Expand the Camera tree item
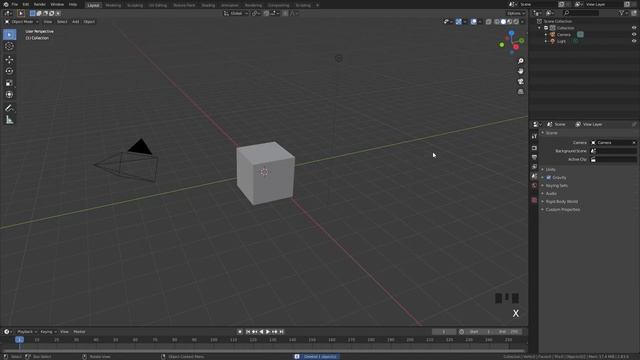640x360 pixels. (x=546, y=35)
